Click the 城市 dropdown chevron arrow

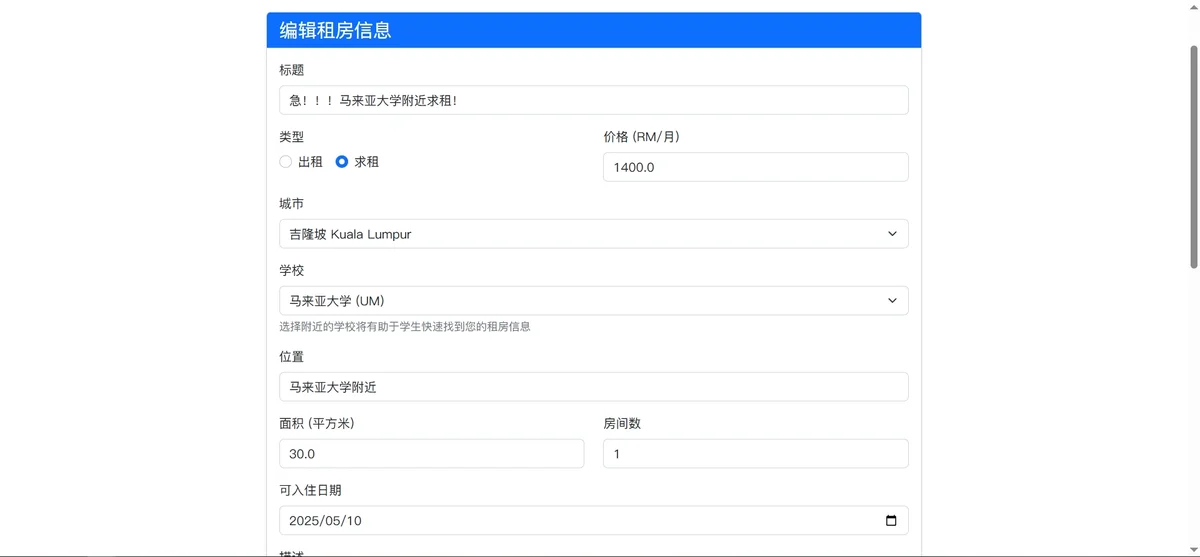pyautogui.click(x=892, y=234)
